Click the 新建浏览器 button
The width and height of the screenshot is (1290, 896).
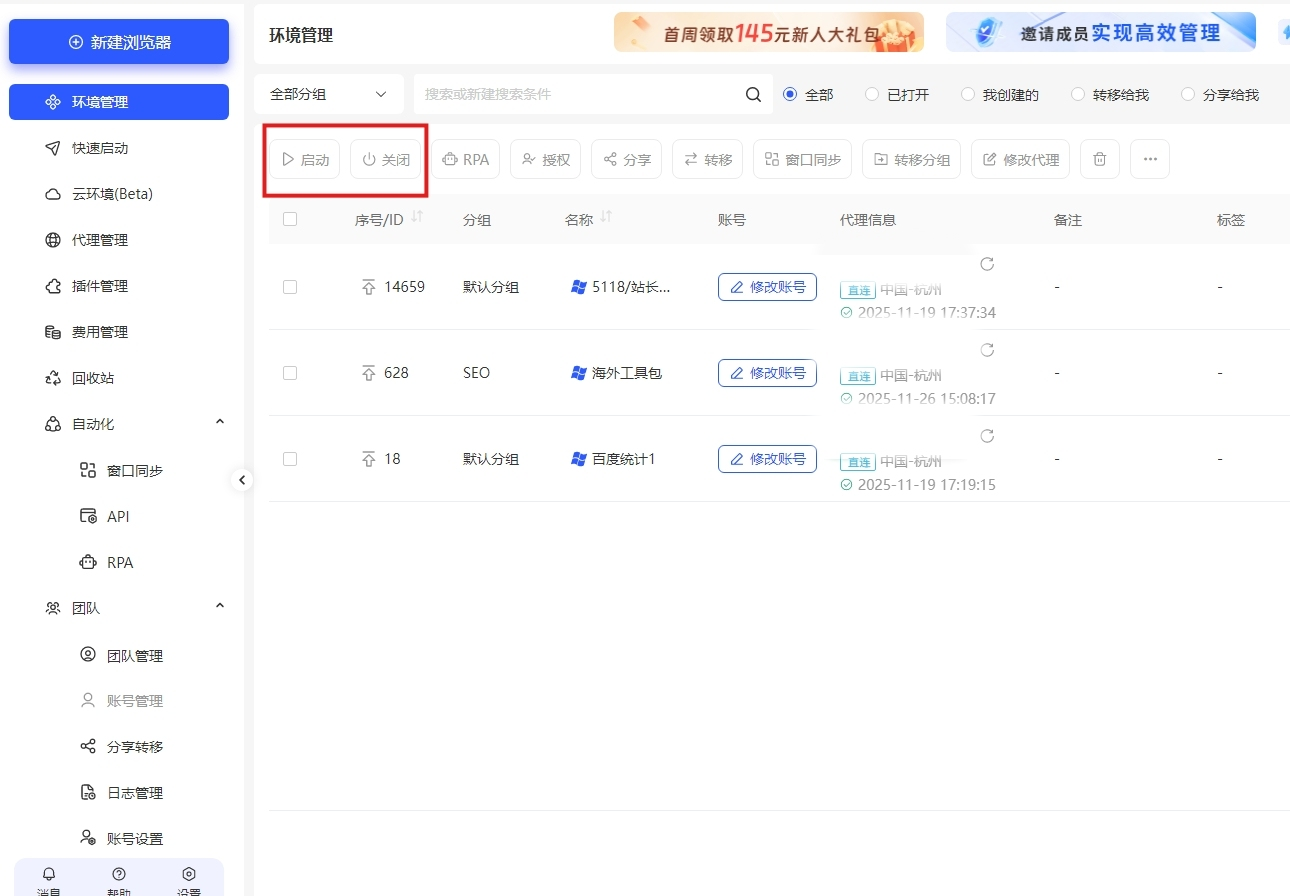point(119,41)
